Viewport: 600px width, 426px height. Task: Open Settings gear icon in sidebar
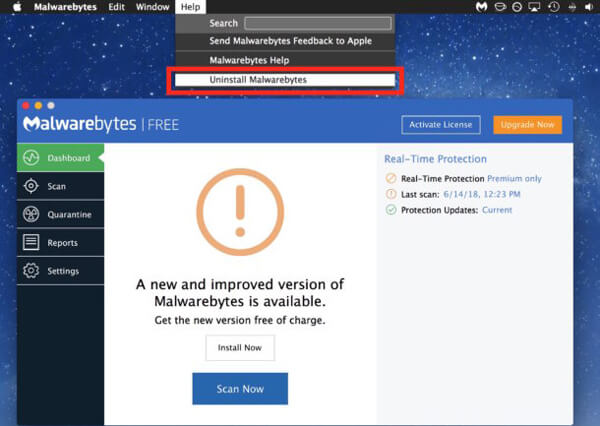[x=31, y=271]
